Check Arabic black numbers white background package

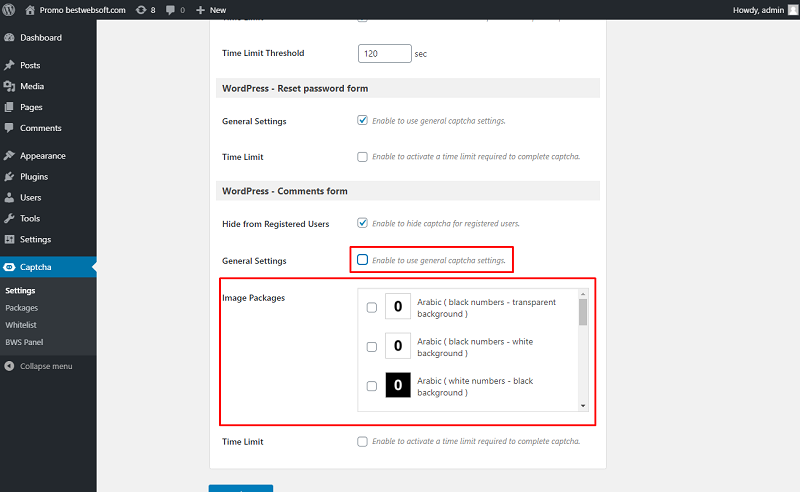(x=372, y=347)
